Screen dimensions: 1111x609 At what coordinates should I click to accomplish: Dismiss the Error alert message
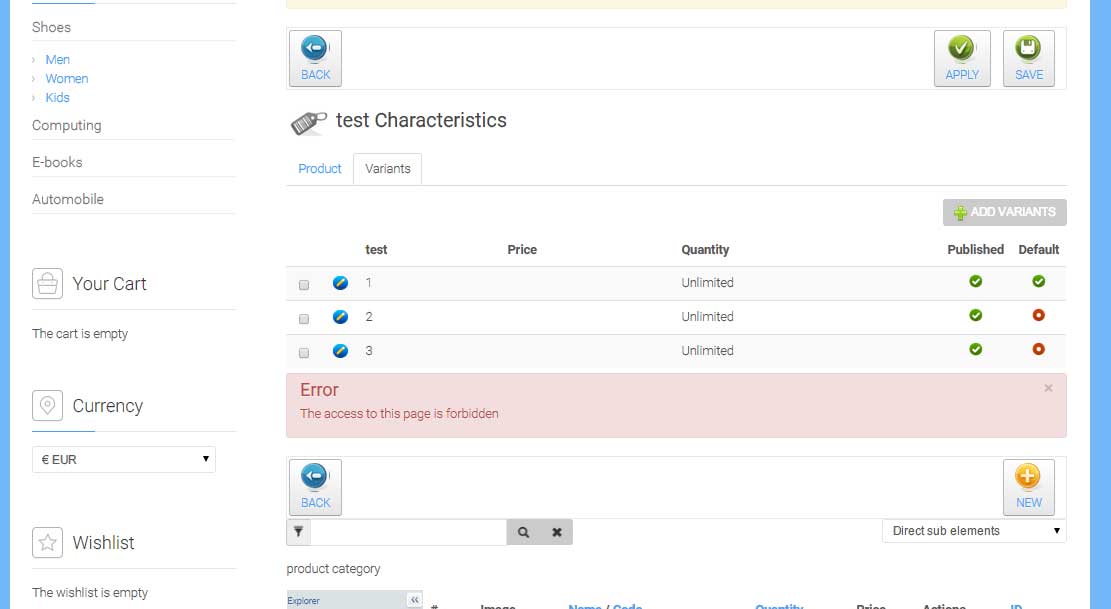[x=1048, y=388]
